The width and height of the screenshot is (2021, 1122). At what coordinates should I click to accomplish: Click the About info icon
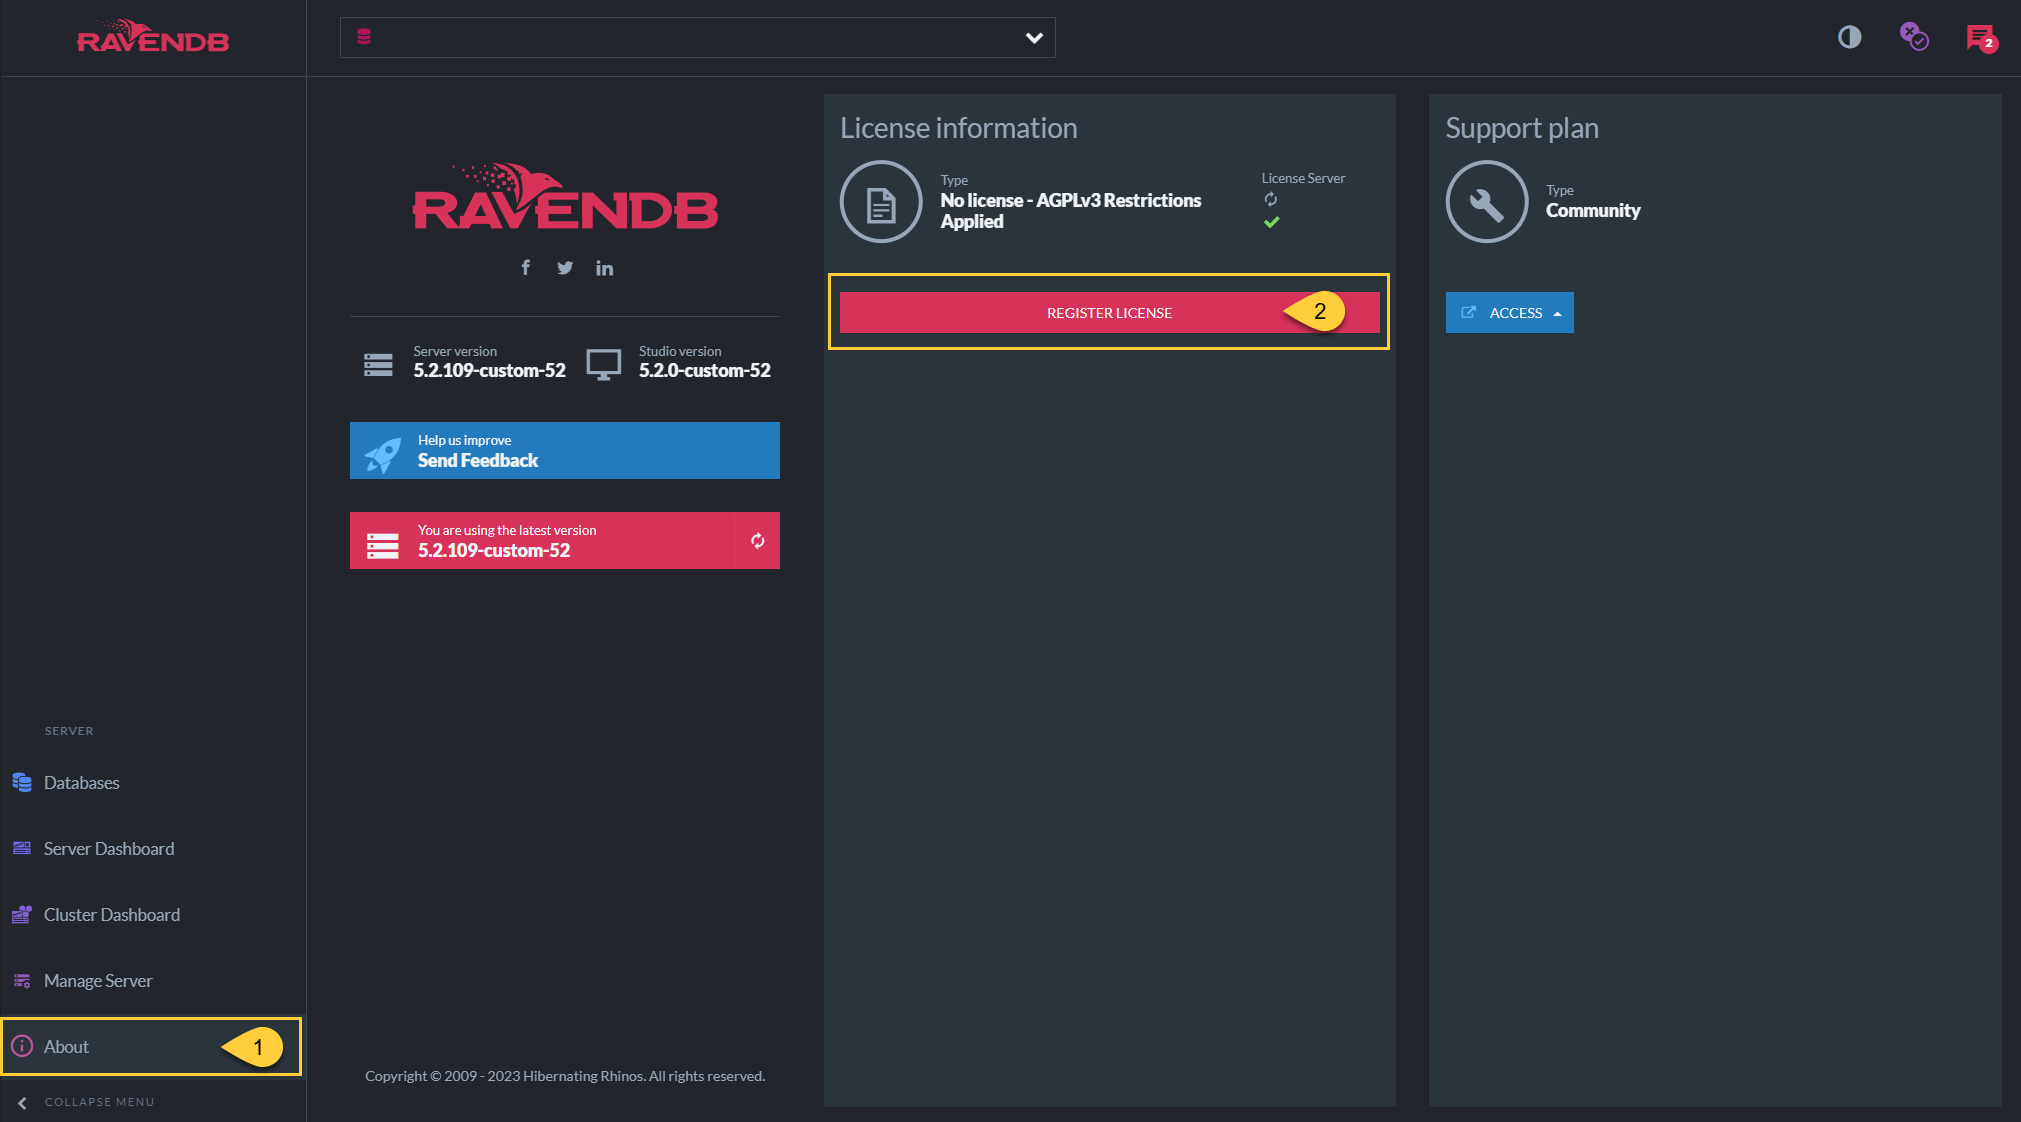click(x=22, y=1046)
